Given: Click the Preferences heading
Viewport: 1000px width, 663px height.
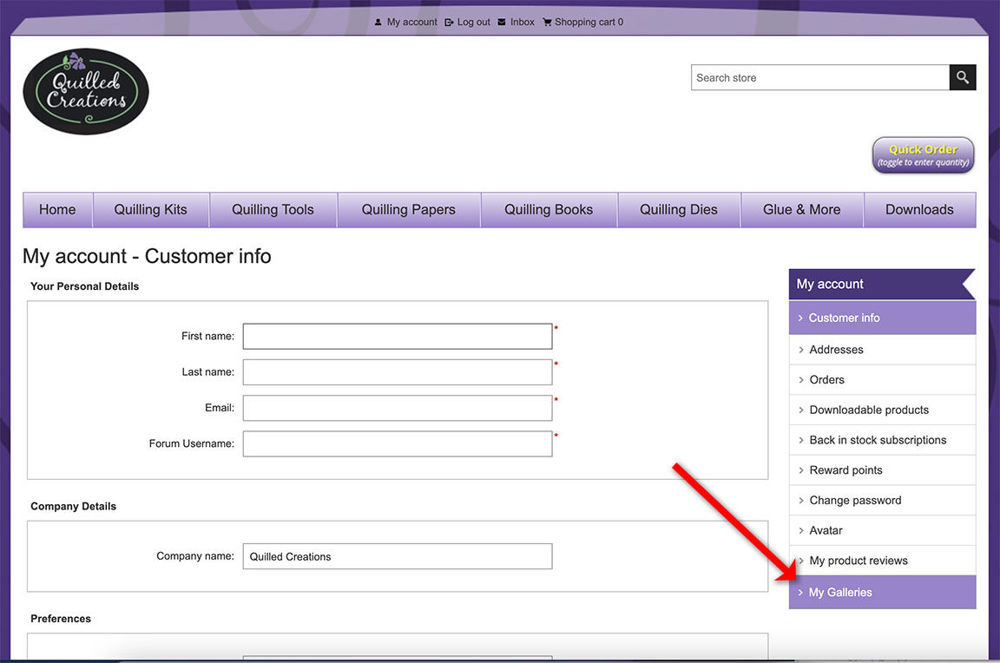Looking at the screenshot, I should pos(61,618).
